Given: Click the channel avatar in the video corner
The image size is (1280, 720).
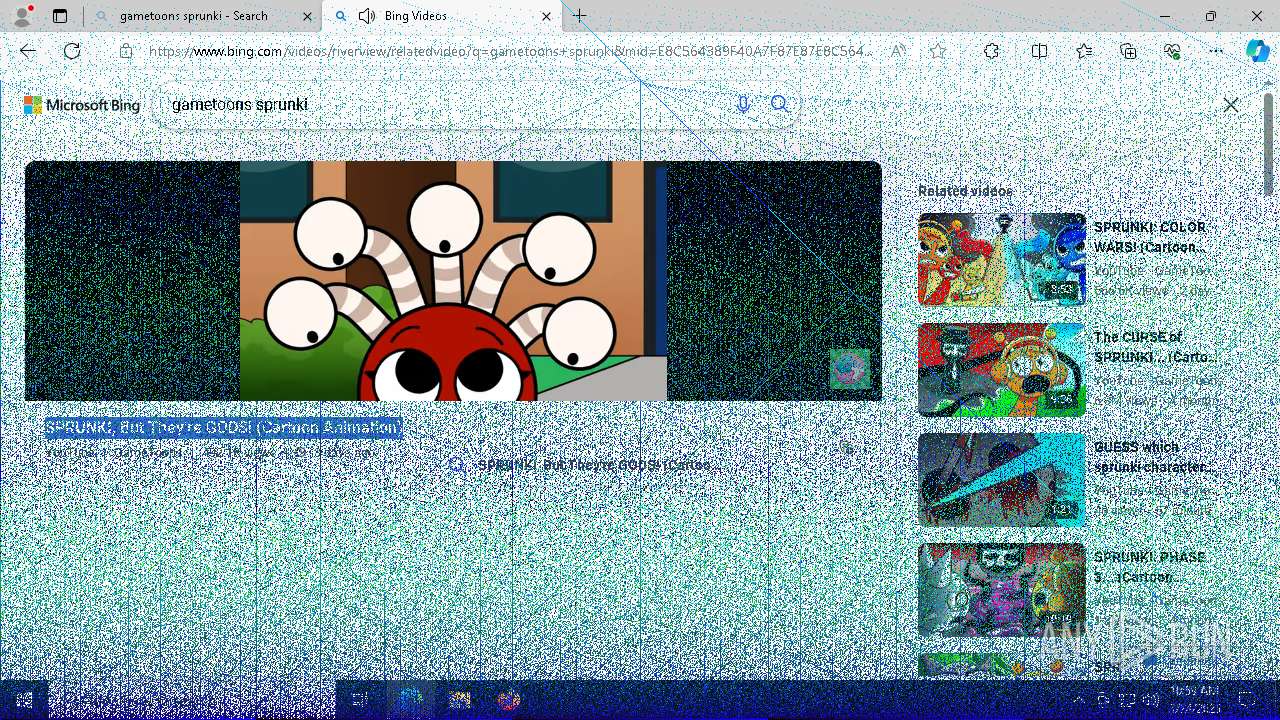Looking at the screenshot, I should 849,369.
